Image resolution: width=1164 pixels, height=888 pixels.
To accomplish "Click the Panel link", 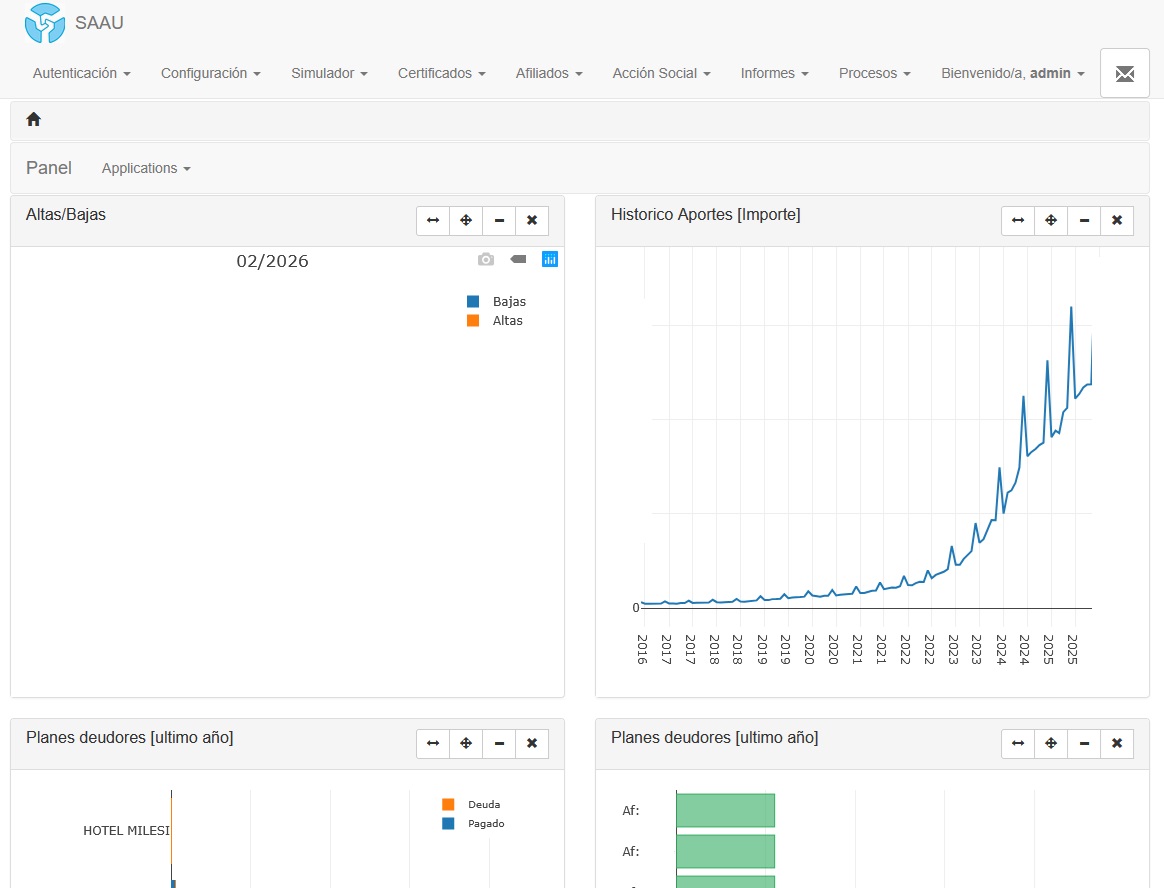I will click(x=49, y=168).
